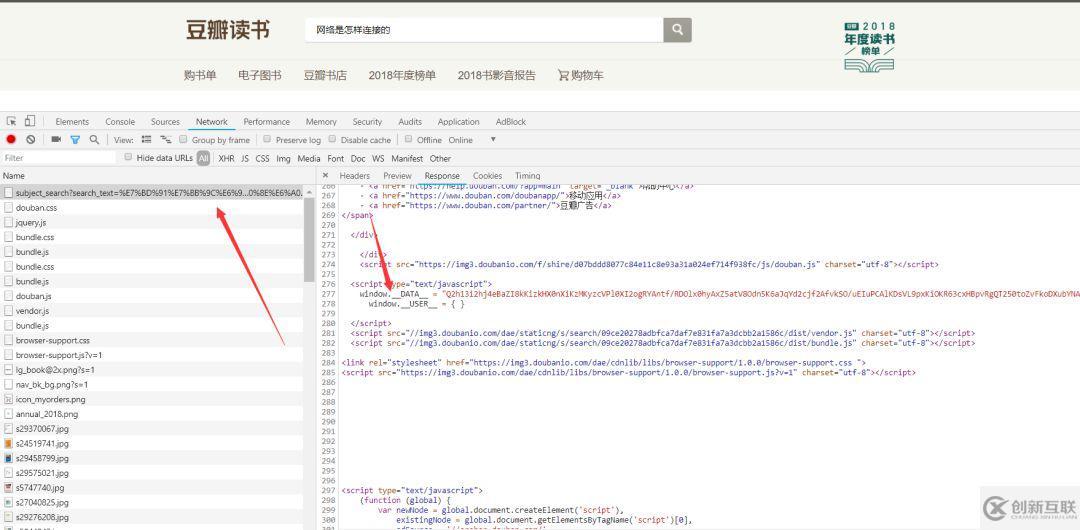Screen dimensions: 1080x530
Task: Open the 电子图书 navigation link
Action: tap(260, 75)
